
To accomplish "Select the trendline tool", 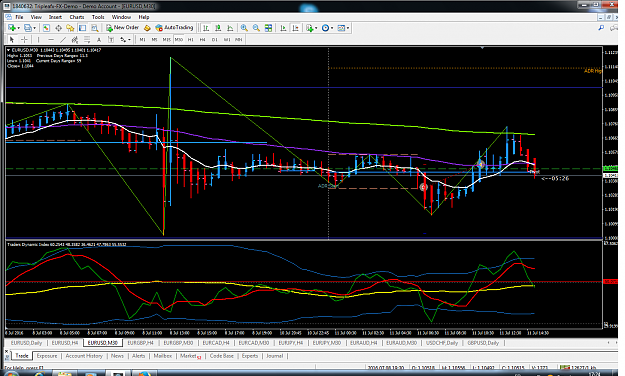I will [x=63, y=39].
